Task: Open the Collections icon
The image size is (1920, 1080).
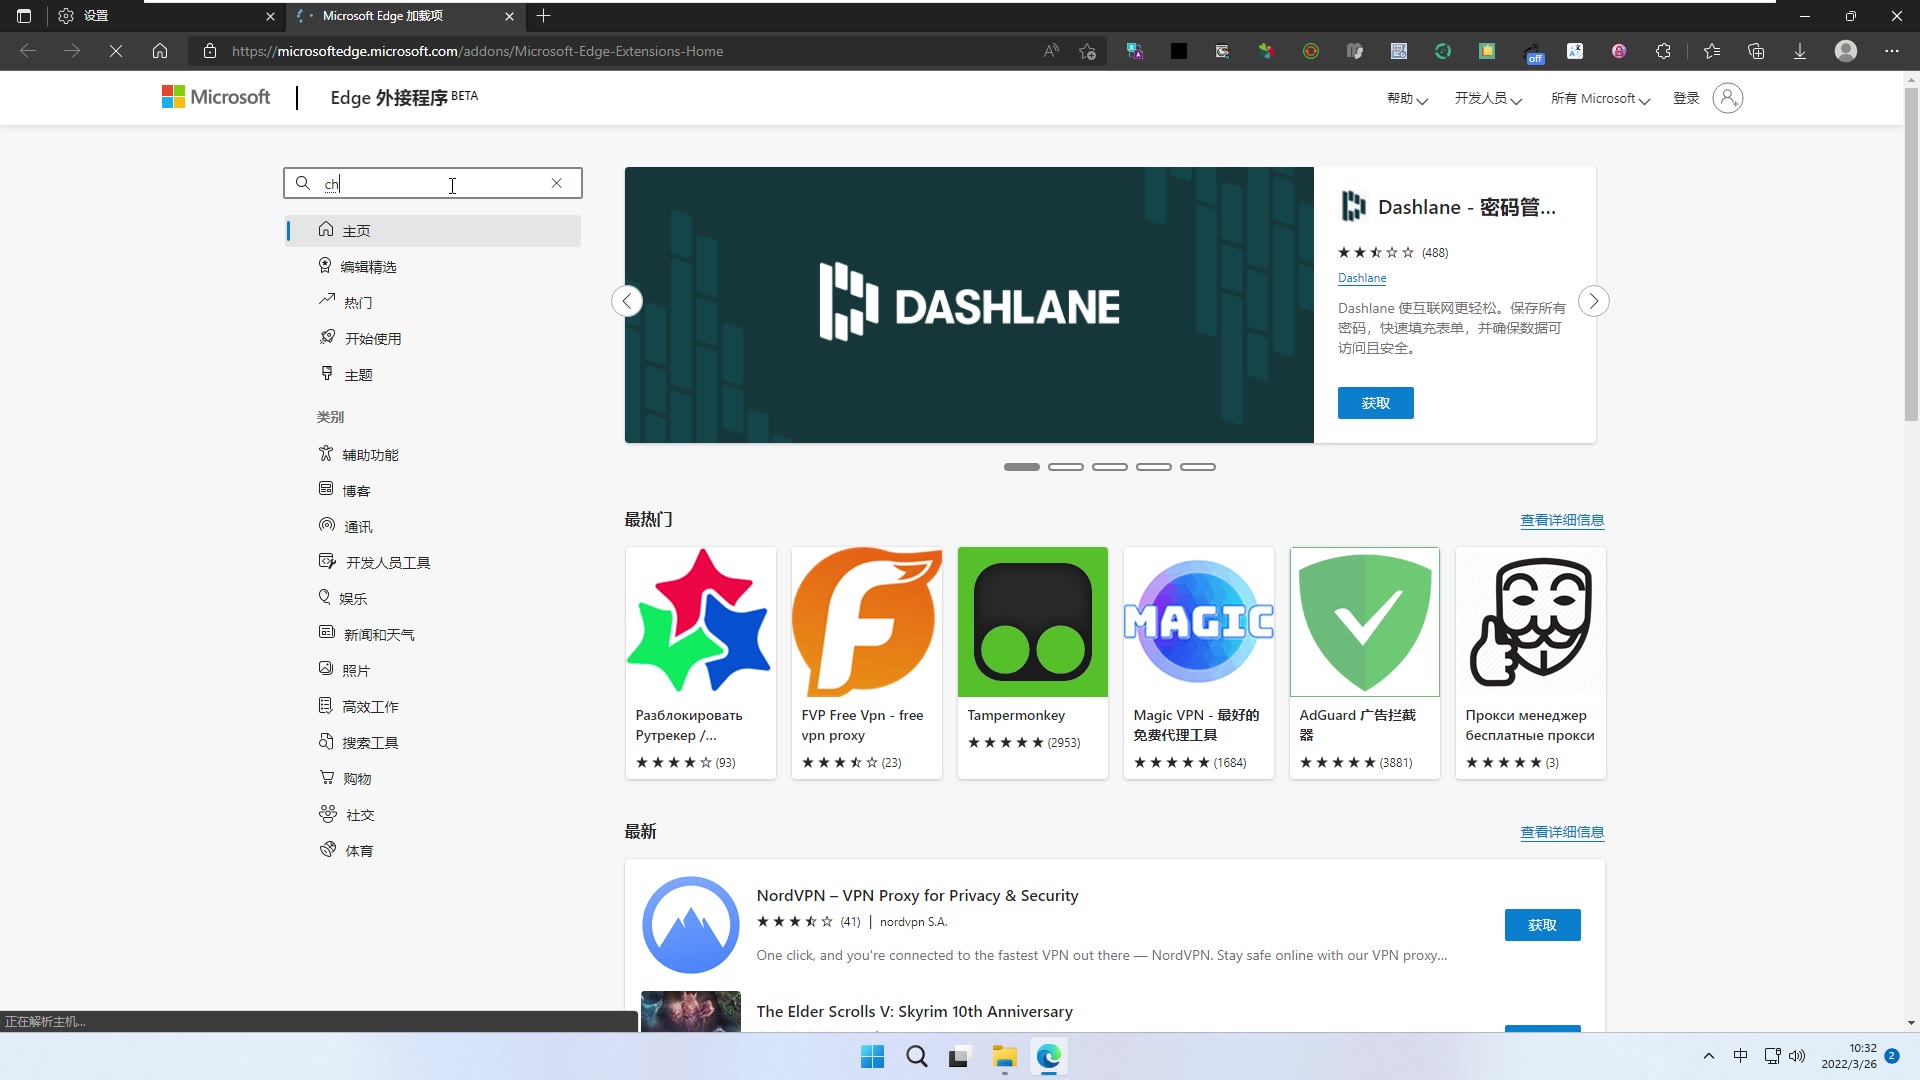Action: coord(1756,51)
